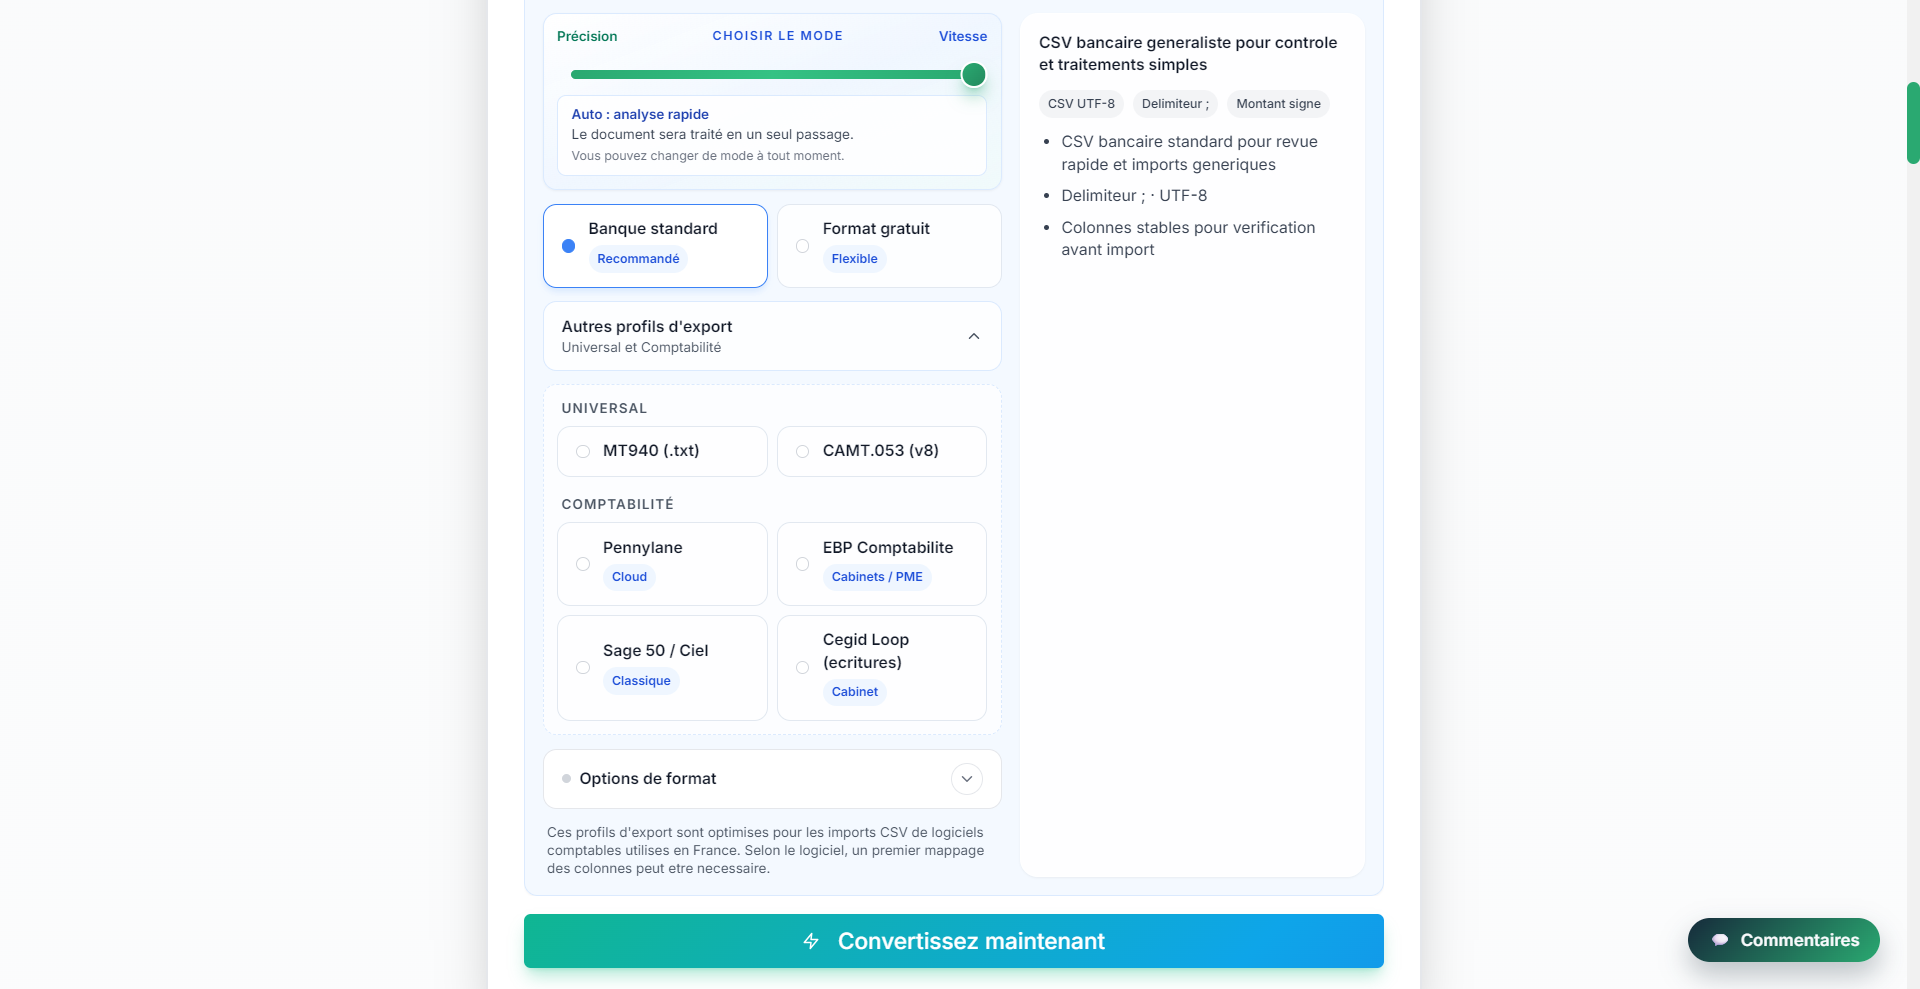Open the Commentaires feedback button
Screen dimensions: 1920x989
pos(1784,940)
